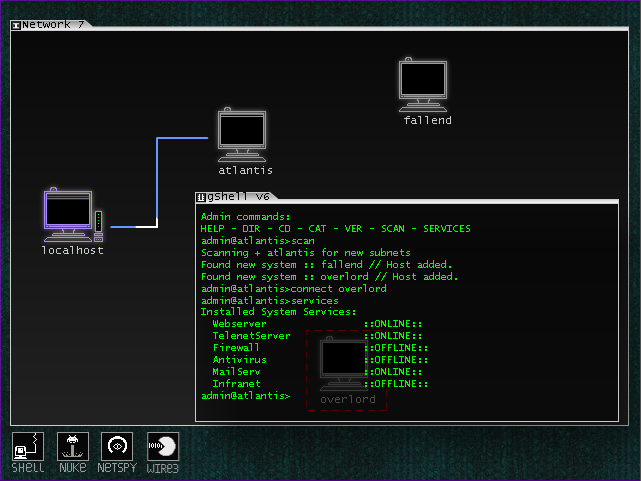Screen dimensions: 641x481
Task: Click the Webserver service line
Action: 239,324
